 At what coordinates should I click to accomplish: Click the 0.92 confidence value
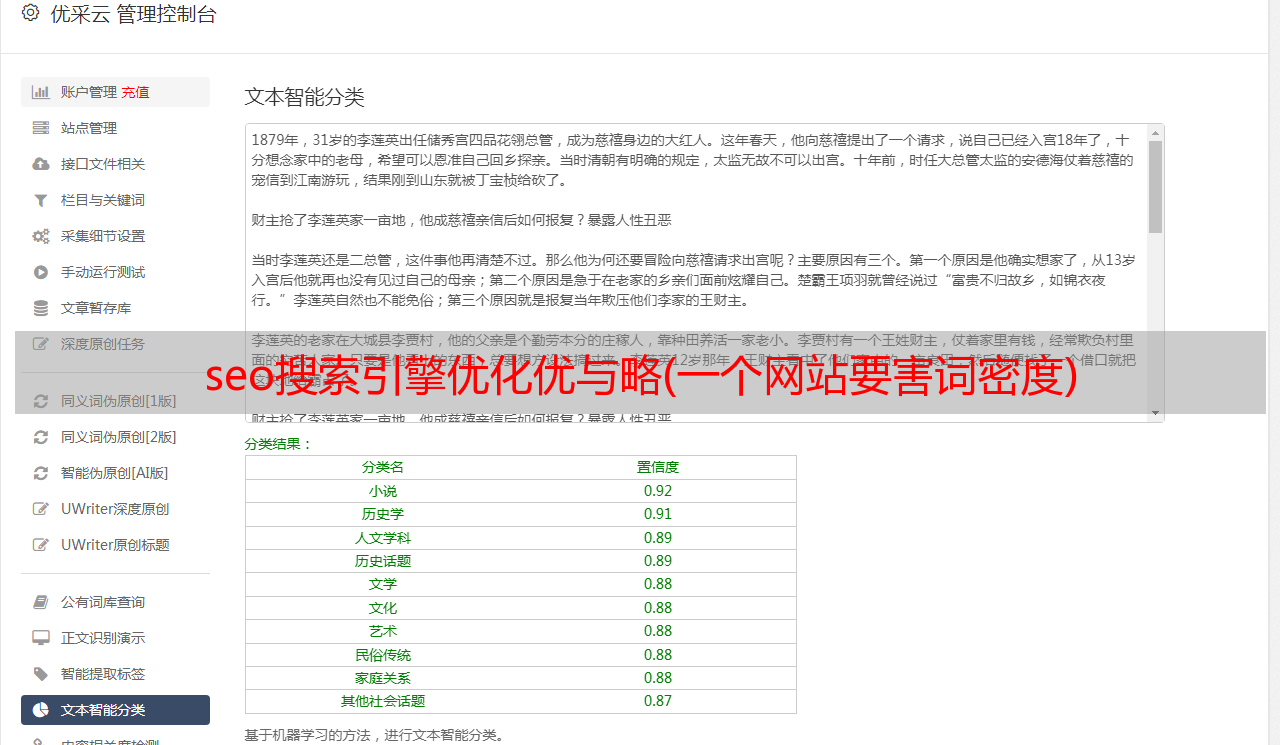tap(658, 491)
